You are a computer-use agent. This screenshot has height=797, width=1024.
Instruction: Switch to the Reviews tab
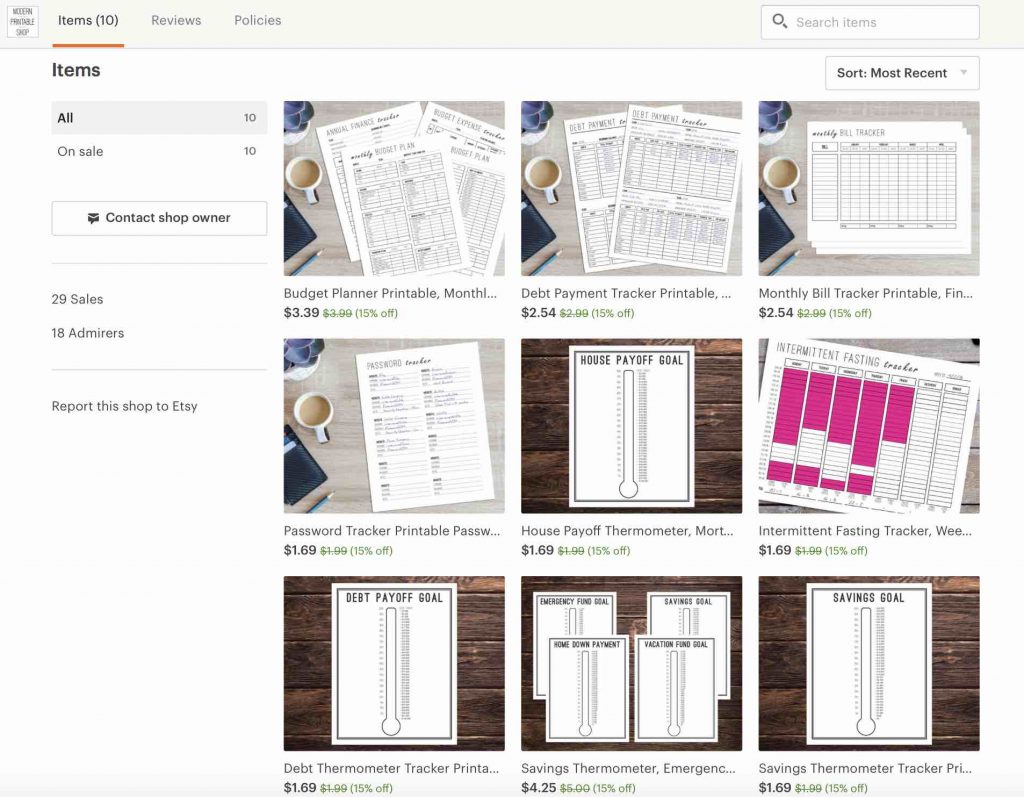click(176, 21)
